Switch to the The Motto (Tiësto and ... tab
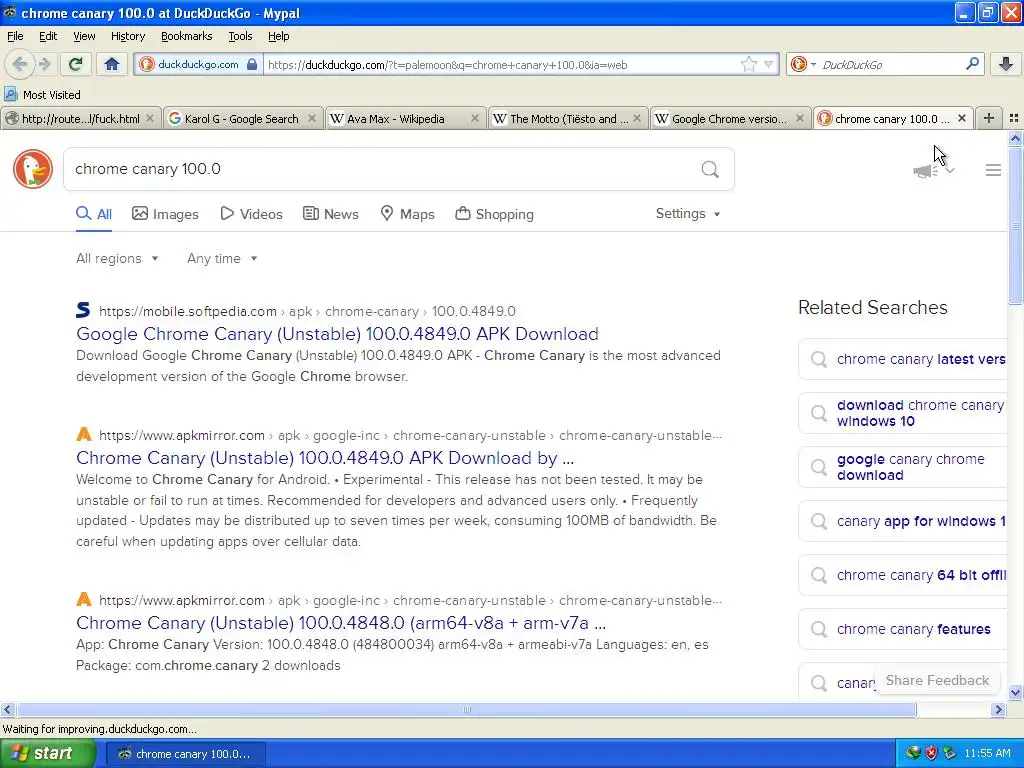Viewport: 1024px width, 768px height. (x=568, y=118)
